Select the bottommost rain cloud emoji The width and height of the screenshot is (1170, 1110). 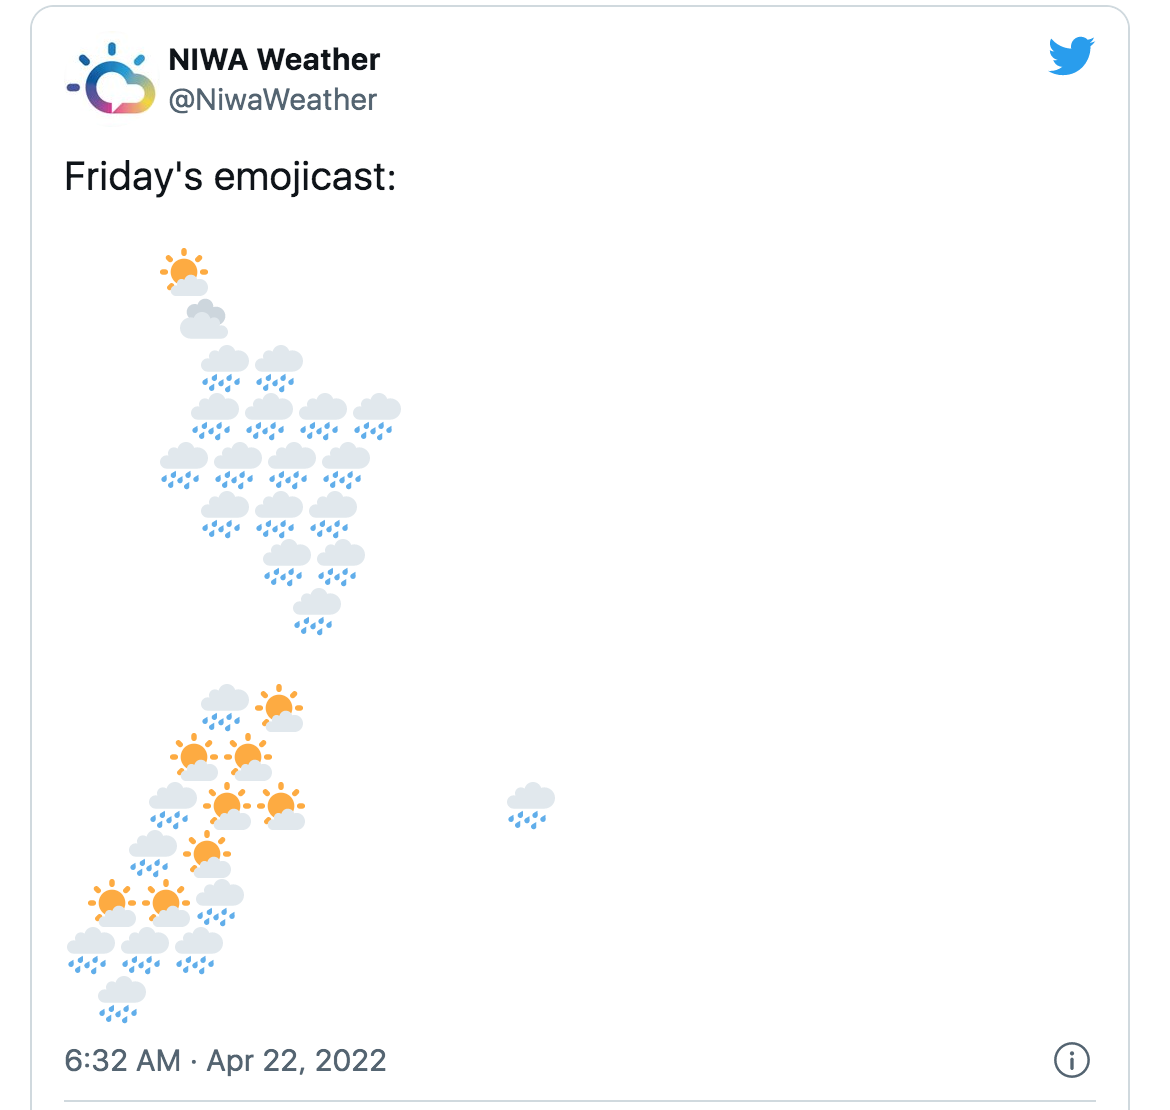pyautogui.click(x=122, y=1000)
